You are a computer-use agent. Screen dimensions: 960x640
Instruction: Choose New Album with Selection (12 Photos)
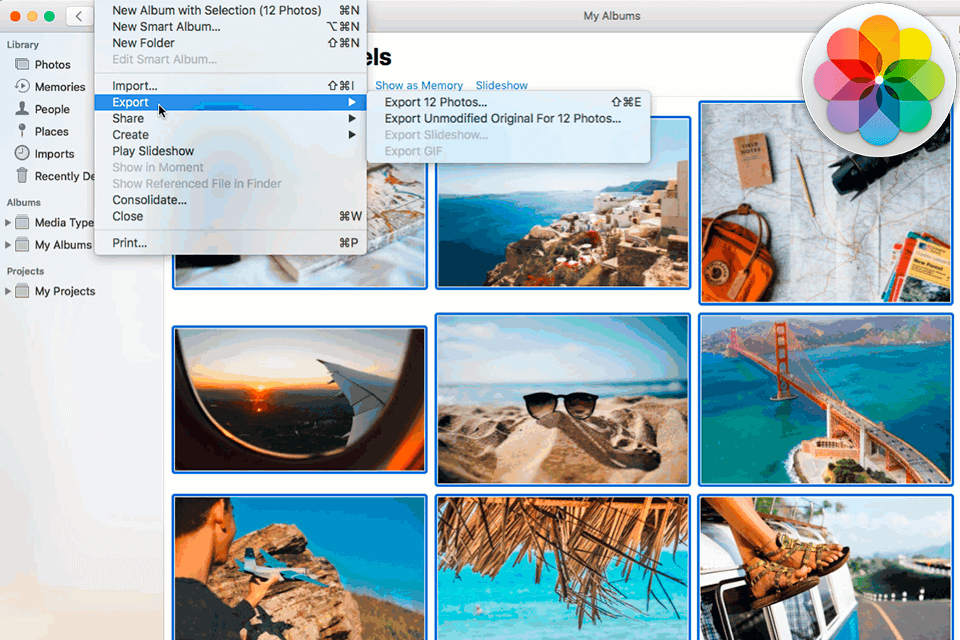click(x=231, y=10)
